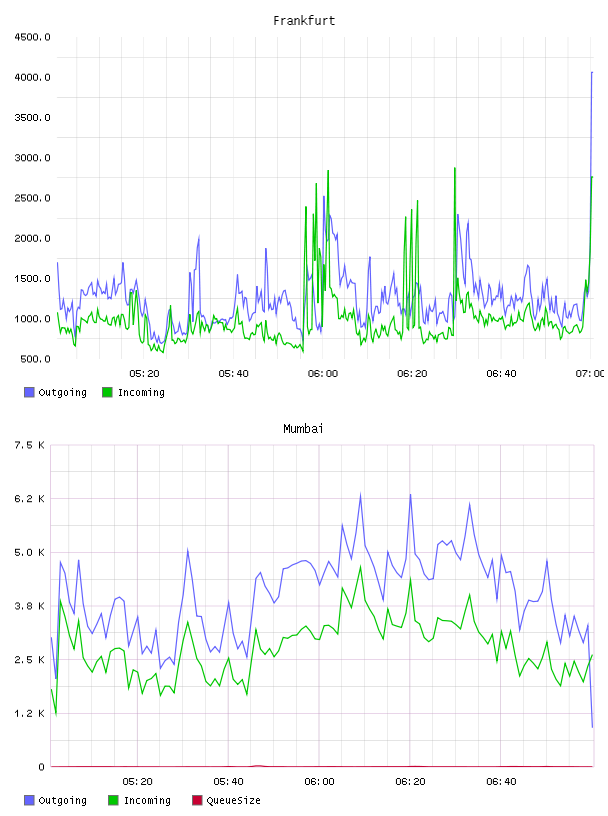
Task: Click the Outgoing label in Mumbai legend
Action: [x=62, y=801]
